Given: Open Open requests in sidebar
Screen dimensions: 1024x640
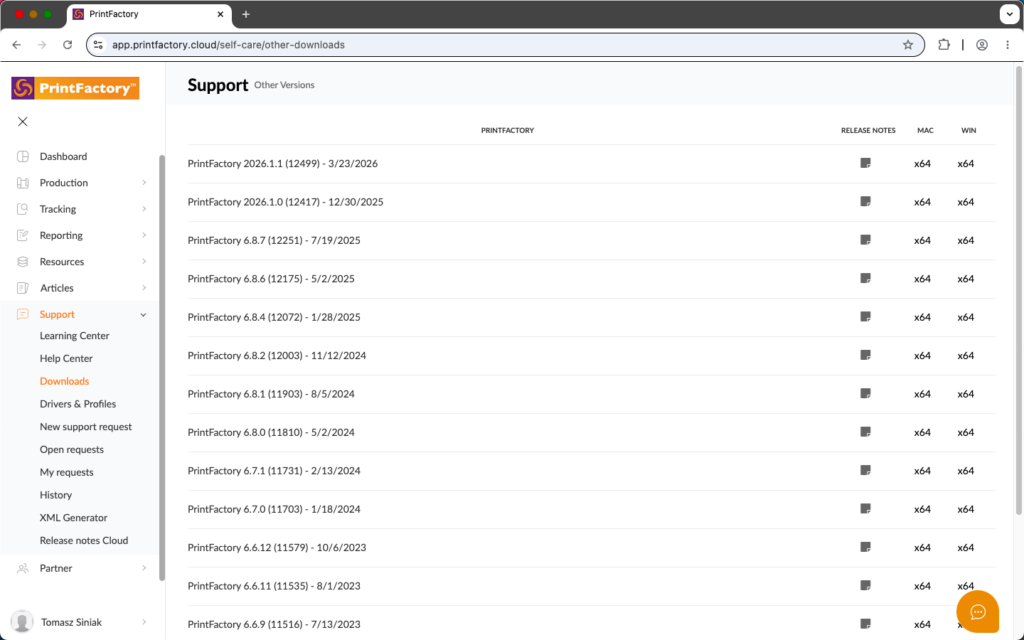Looking at the screenshot, I should (x=71, y=450).
